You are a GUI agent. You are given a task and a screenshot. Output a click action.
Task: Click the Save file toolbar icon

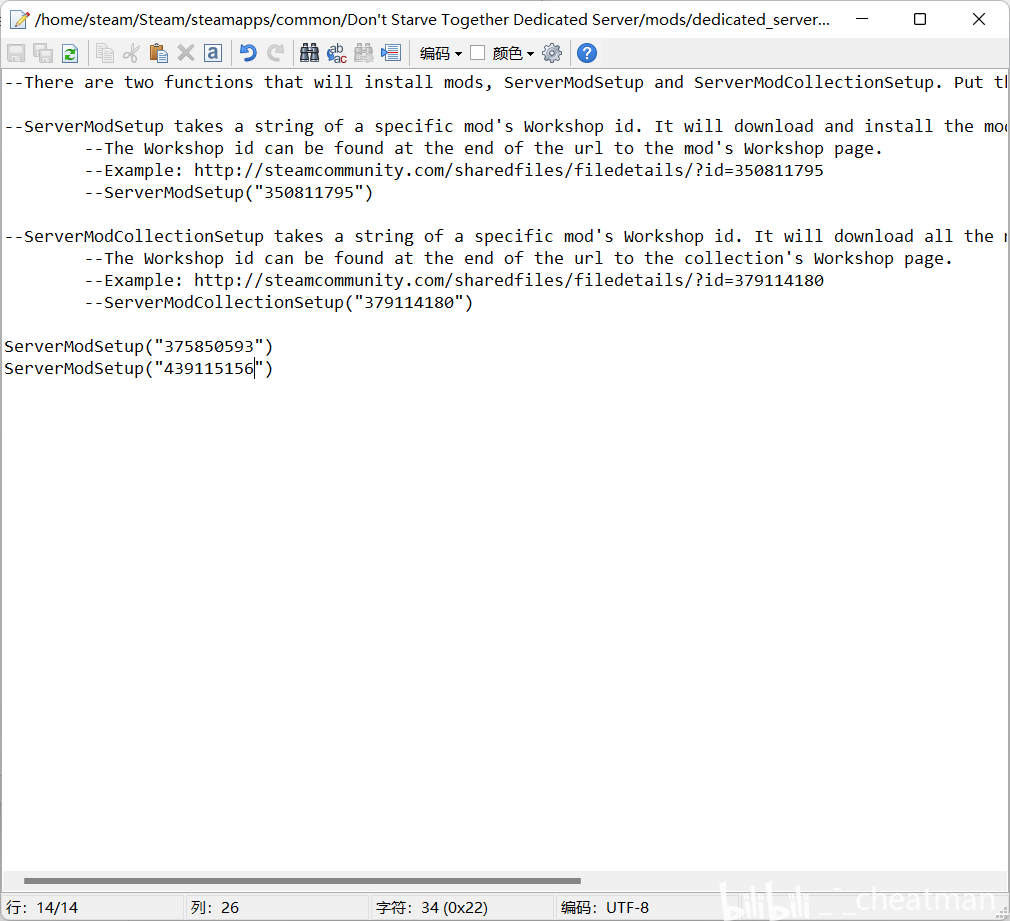pos(16,53)
